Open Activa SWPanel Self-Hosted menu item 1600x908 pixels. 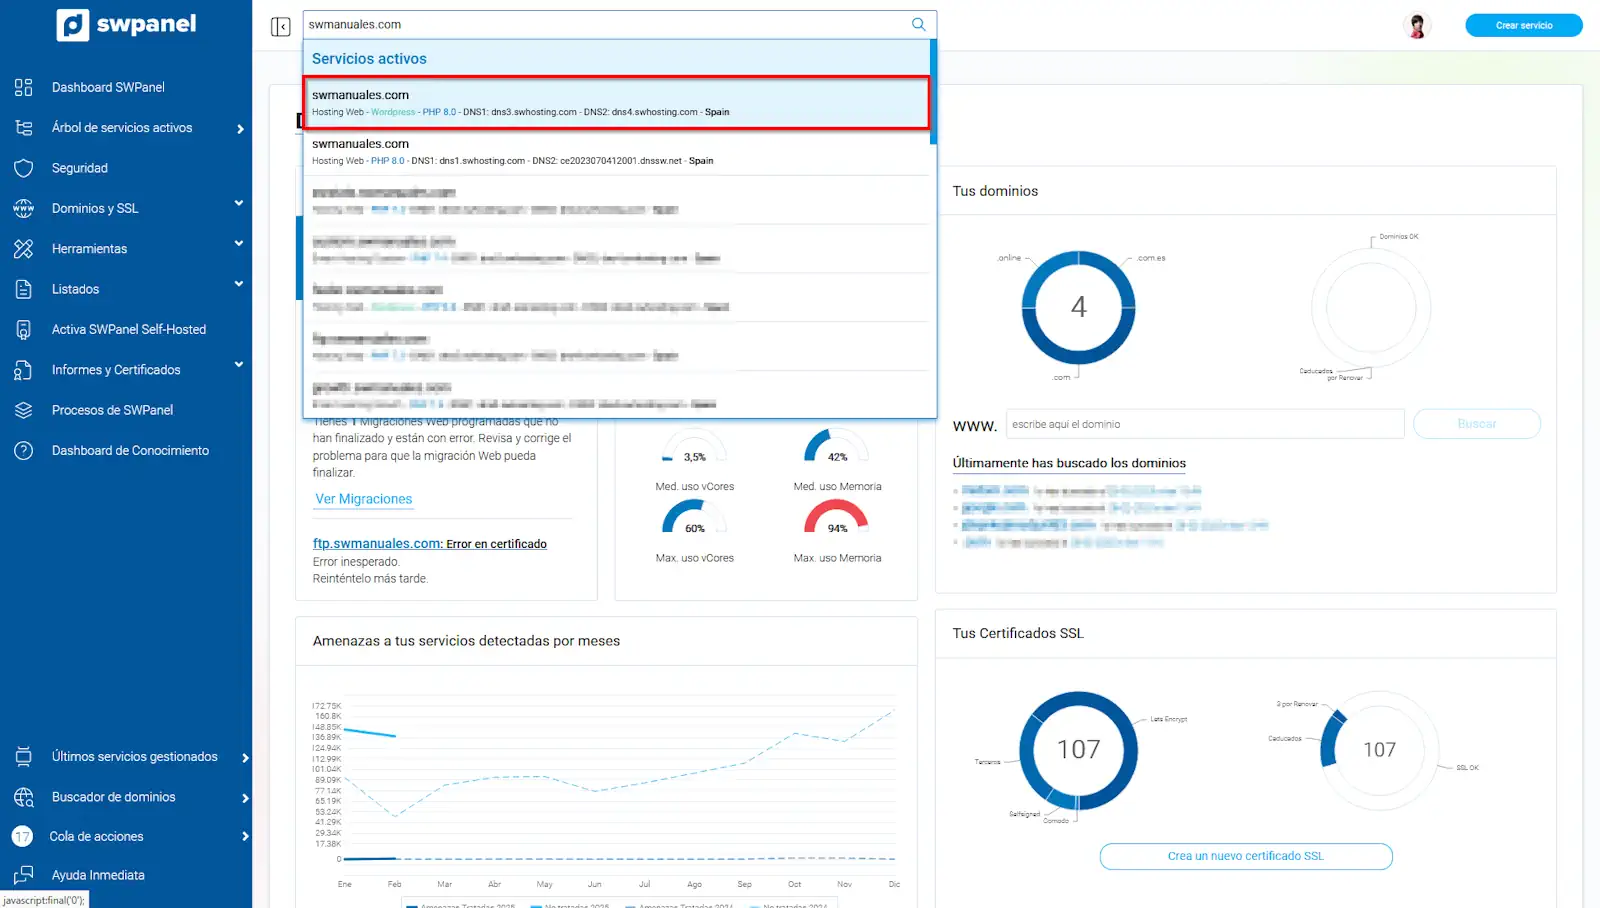pyautogui.click(x=128, y=330)
